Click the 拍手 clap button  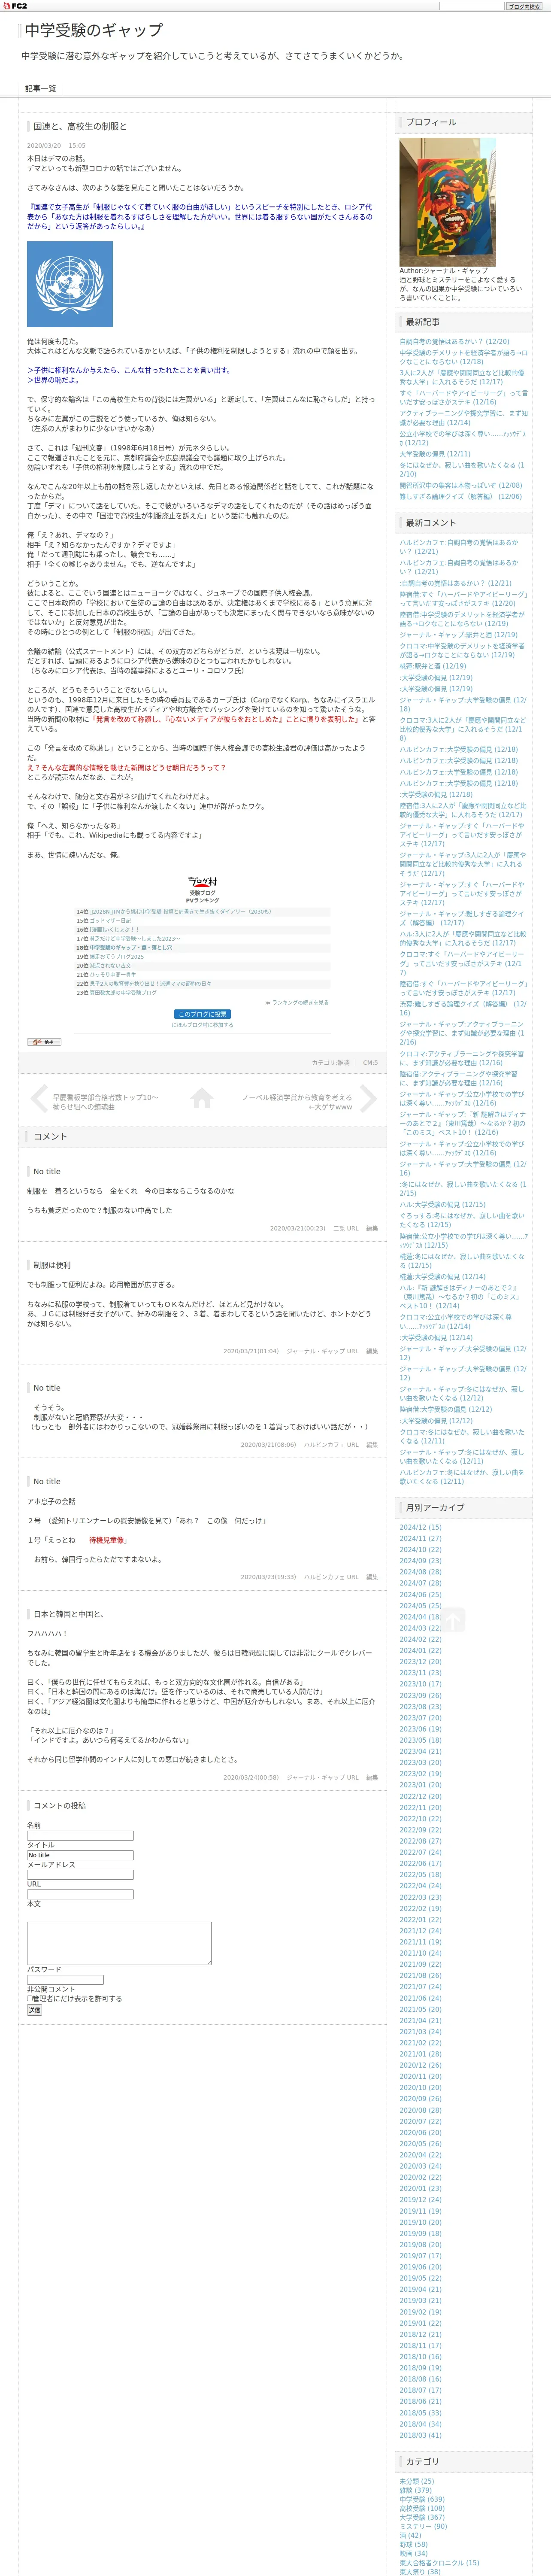(x=44, y=1042)
